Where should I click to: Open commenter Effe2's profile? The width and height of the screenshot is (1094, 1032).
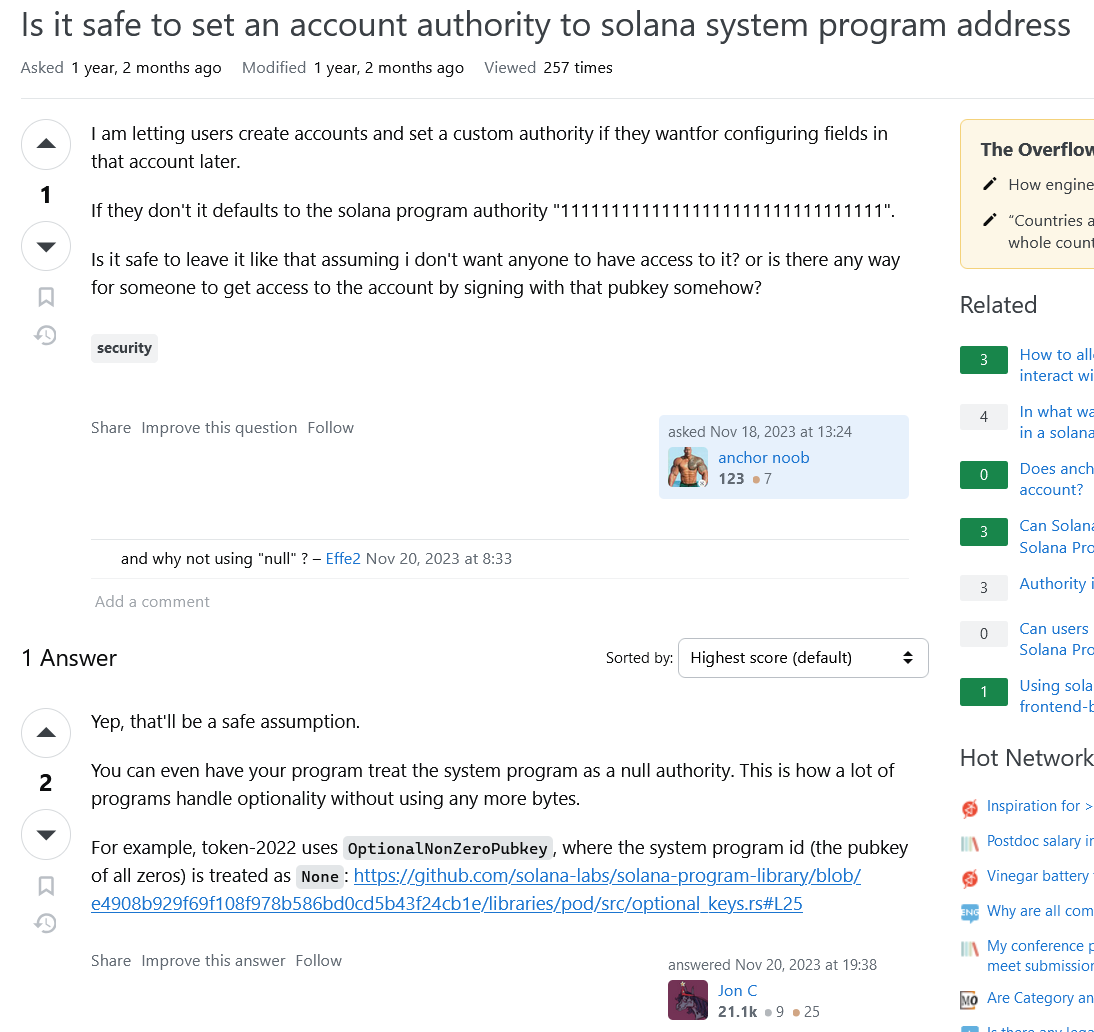coord(343,558)
